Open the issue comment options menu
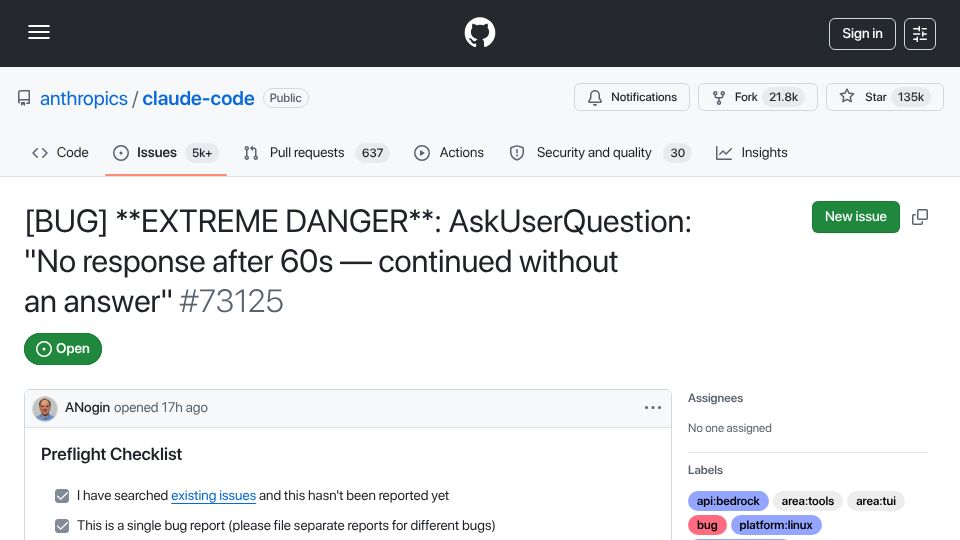The width and height of the screenshot is (960, 540). point(653,408)
